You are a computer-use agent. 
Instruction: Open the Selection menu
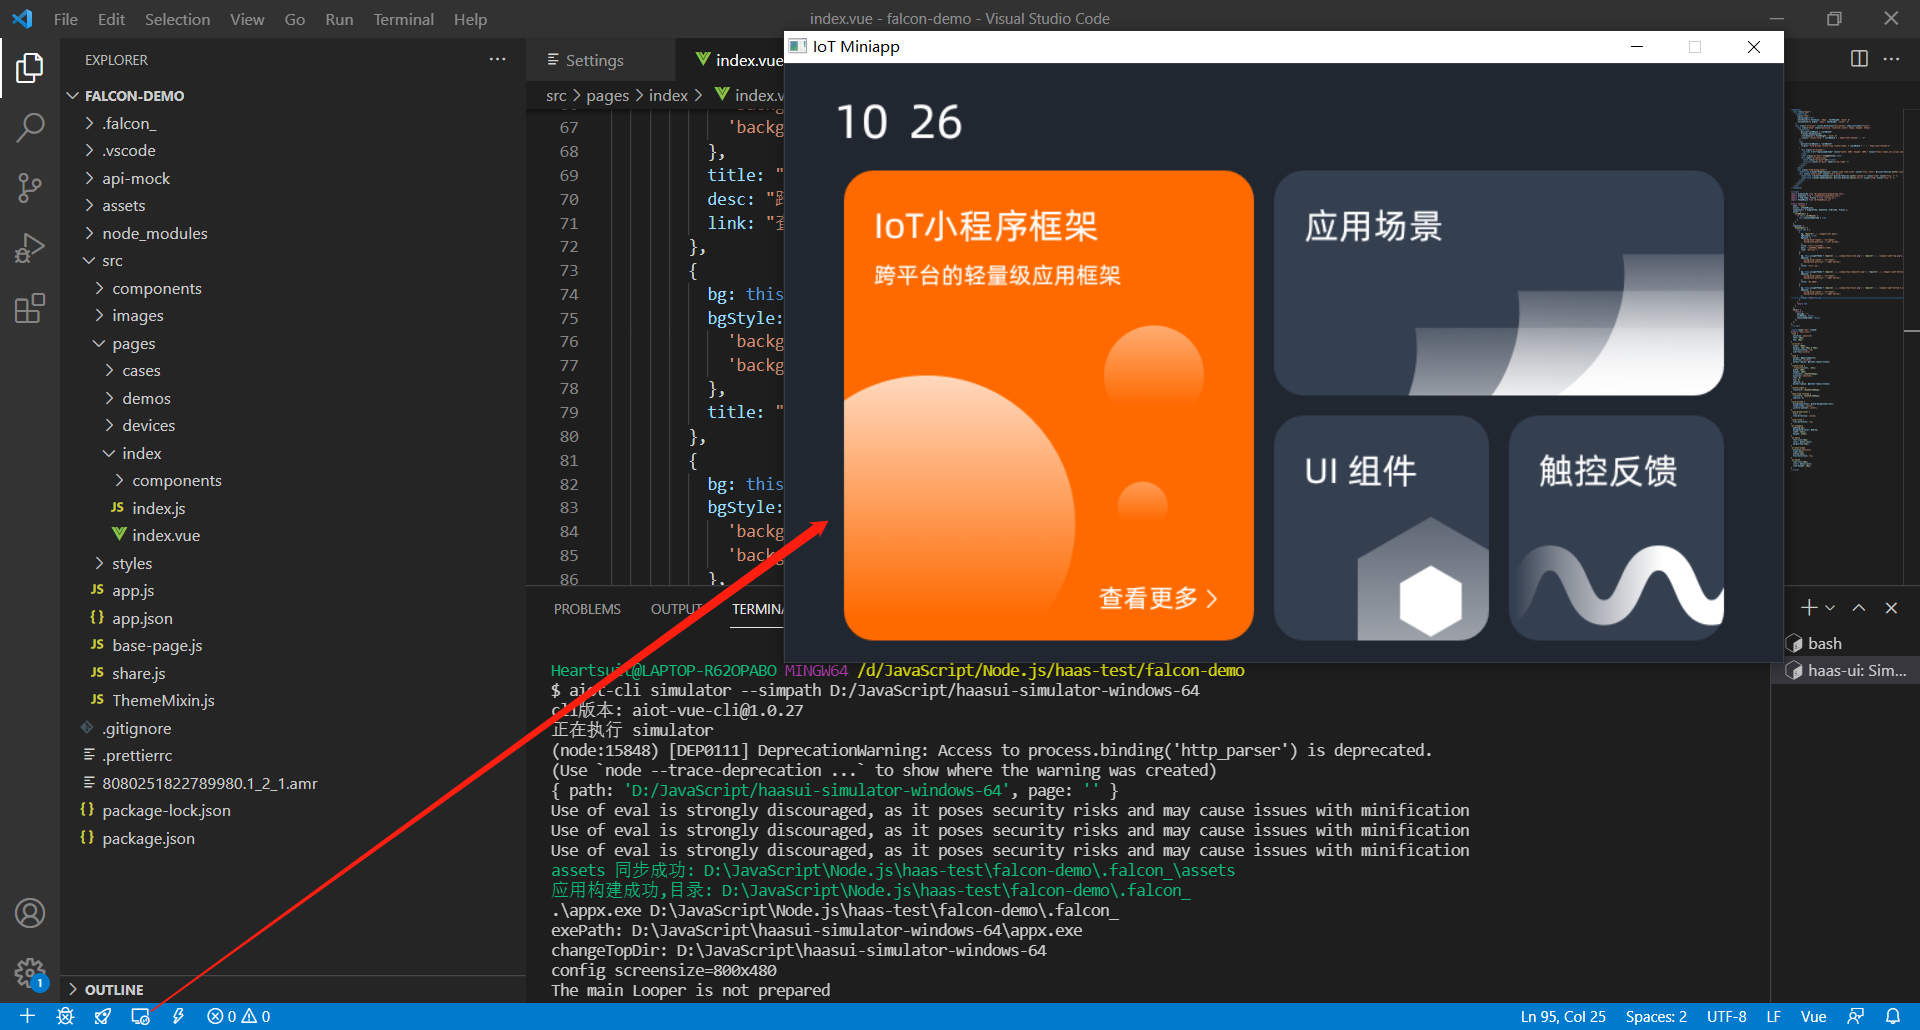coord(177,19)
